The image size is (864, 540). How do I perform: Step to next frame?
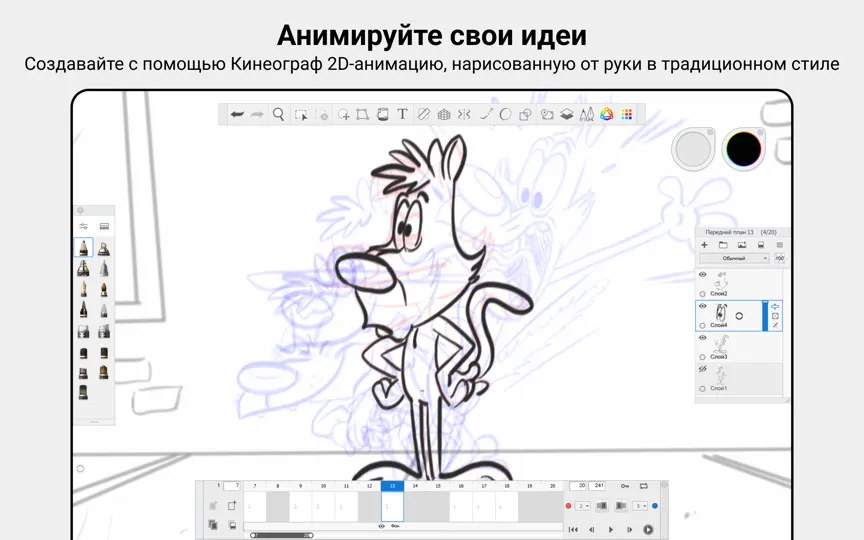pyautogui.click(x=629, y=529)
